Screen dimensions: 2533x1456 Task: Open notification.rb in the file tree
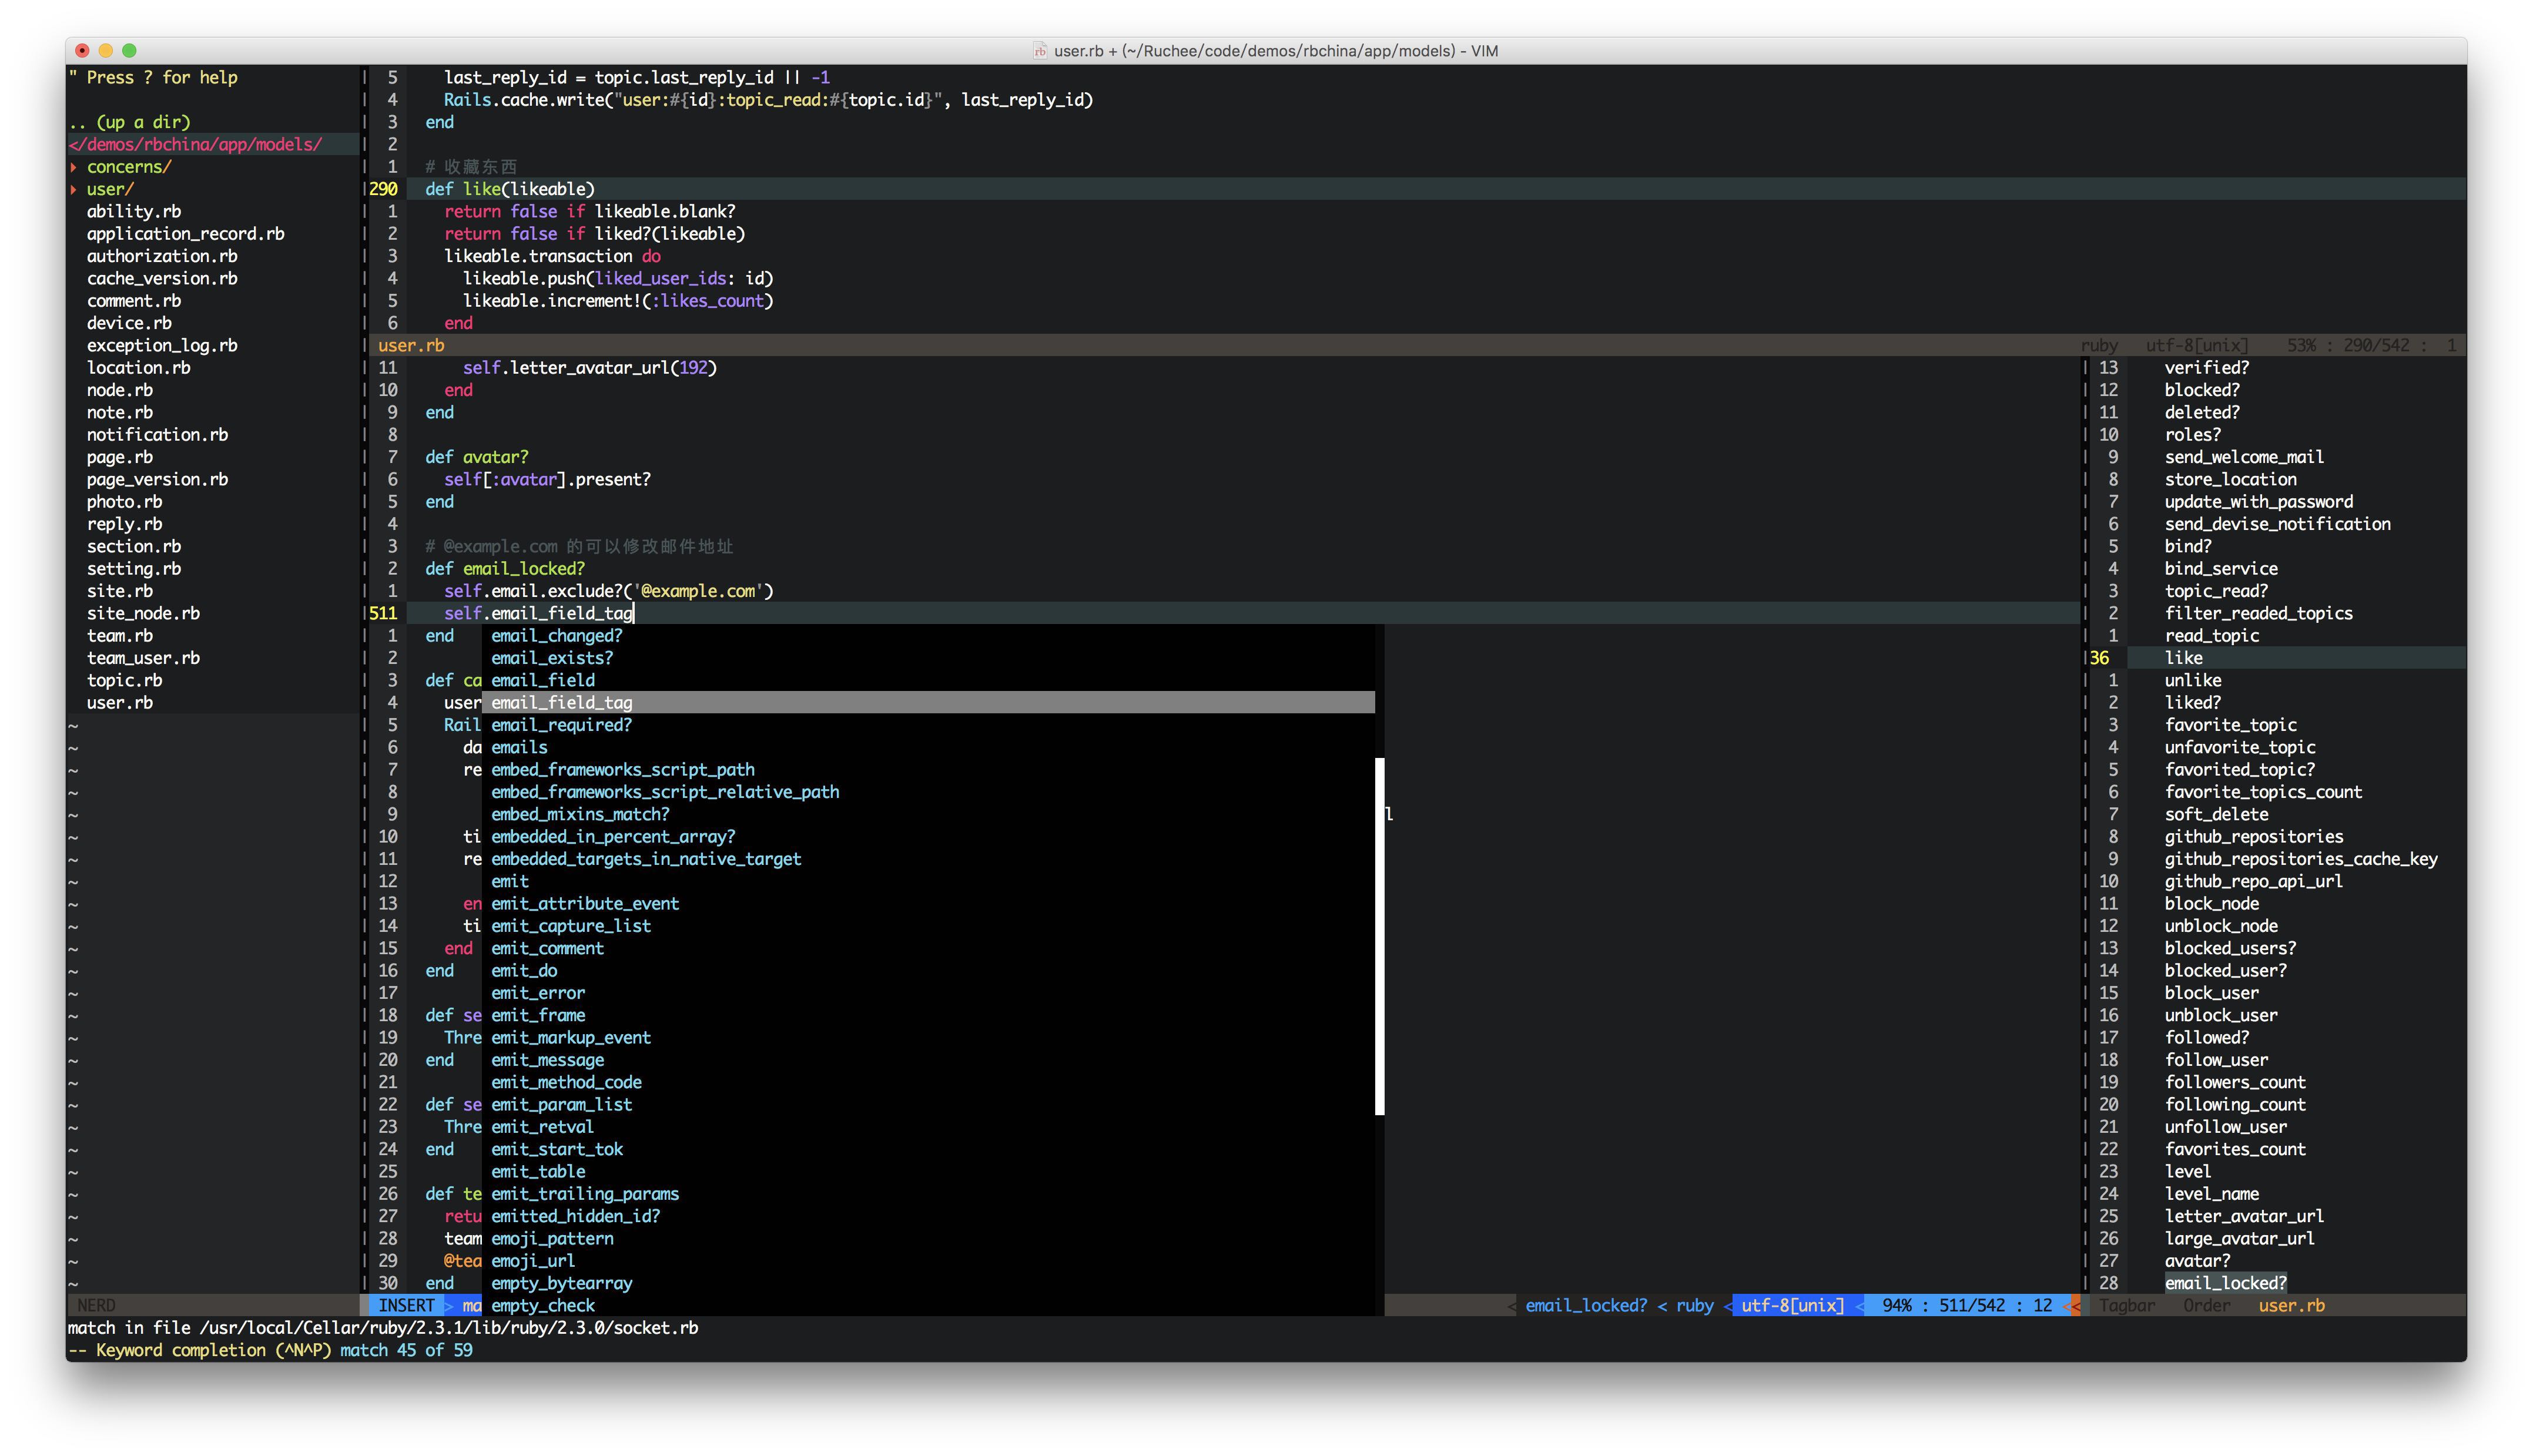pyautogui.click(x=157, y=435)
